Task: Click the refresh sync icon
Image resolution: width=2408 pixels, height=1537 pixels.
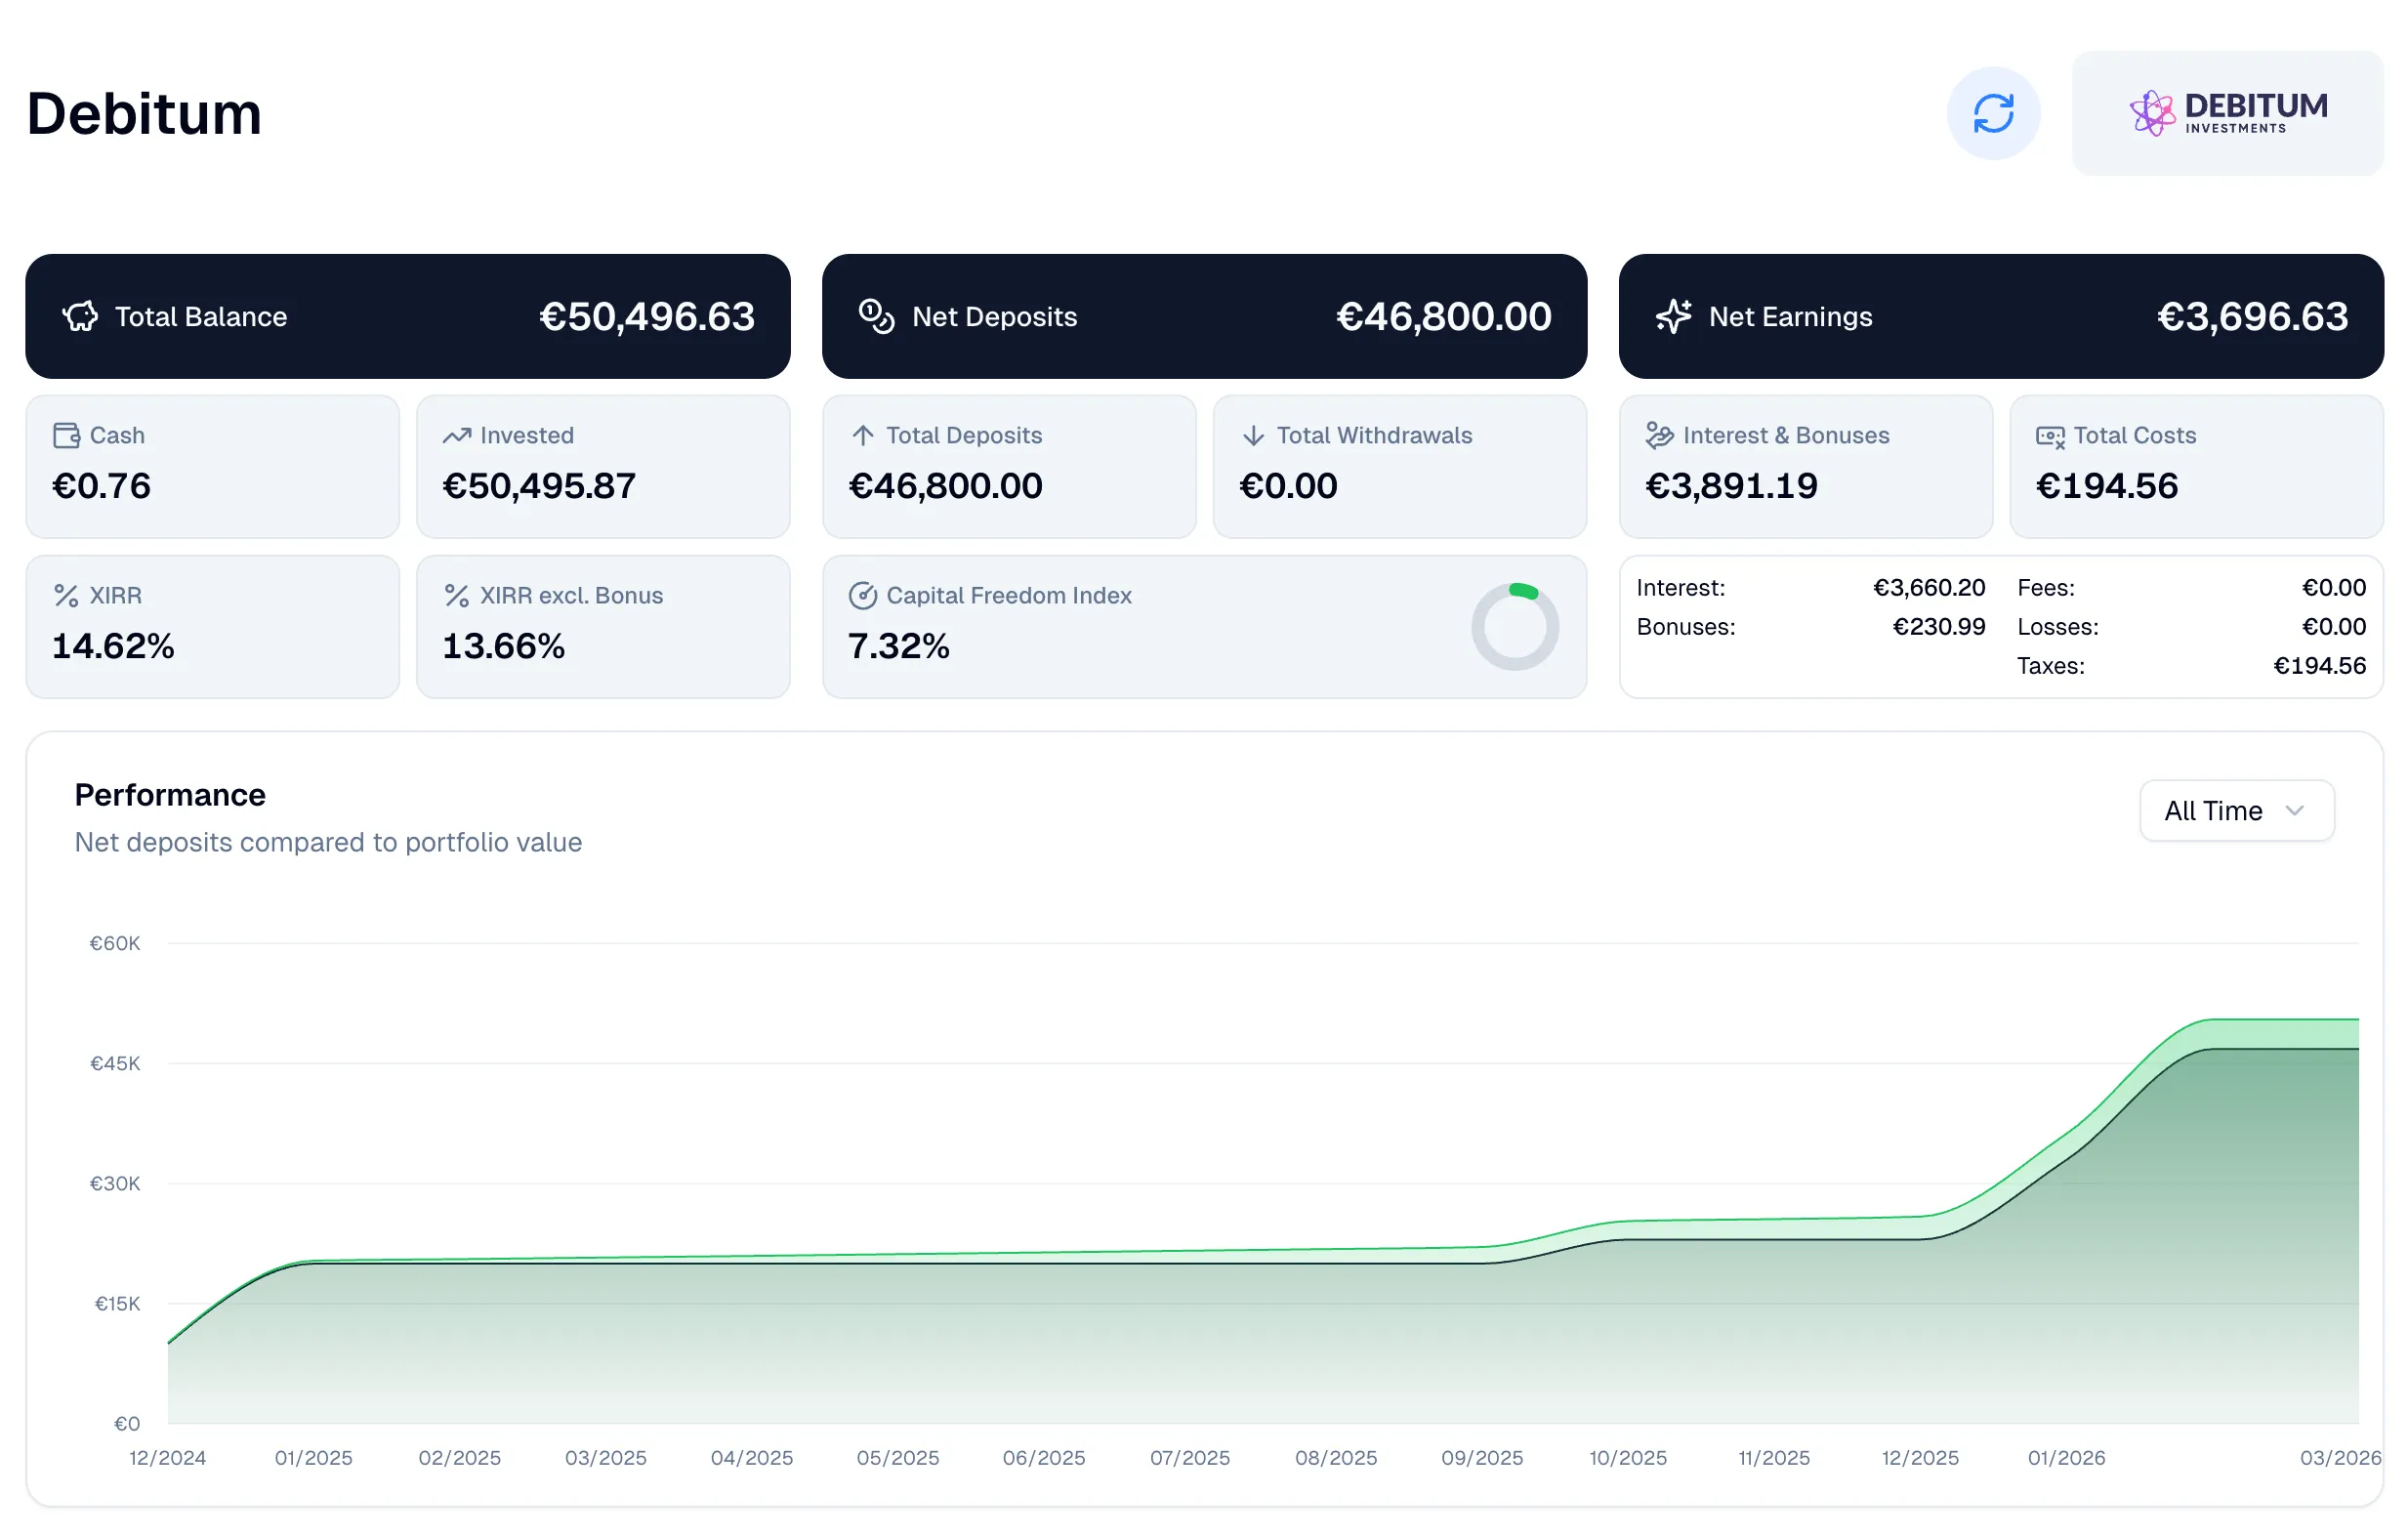Action: (1994, 113)
